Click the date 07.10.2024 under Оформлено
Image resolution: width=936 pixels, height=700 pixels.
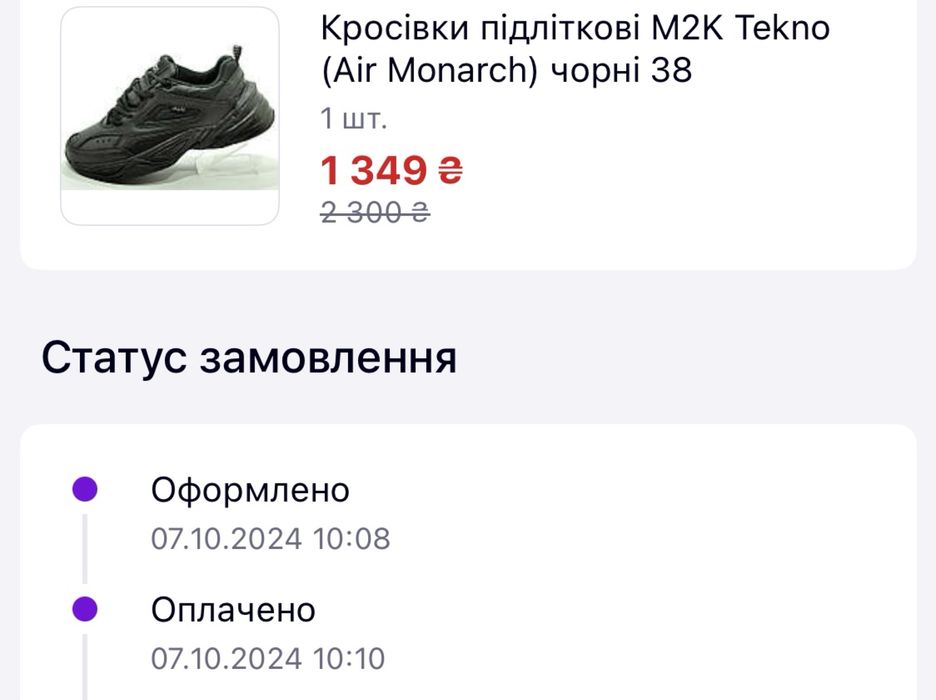coord(226,539)
